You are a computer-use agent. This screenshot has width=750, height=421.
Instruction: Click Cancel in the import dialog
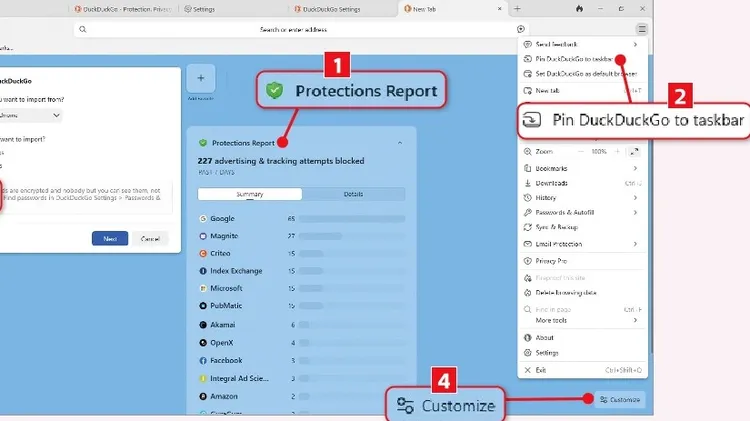click(x=150, y=239)
